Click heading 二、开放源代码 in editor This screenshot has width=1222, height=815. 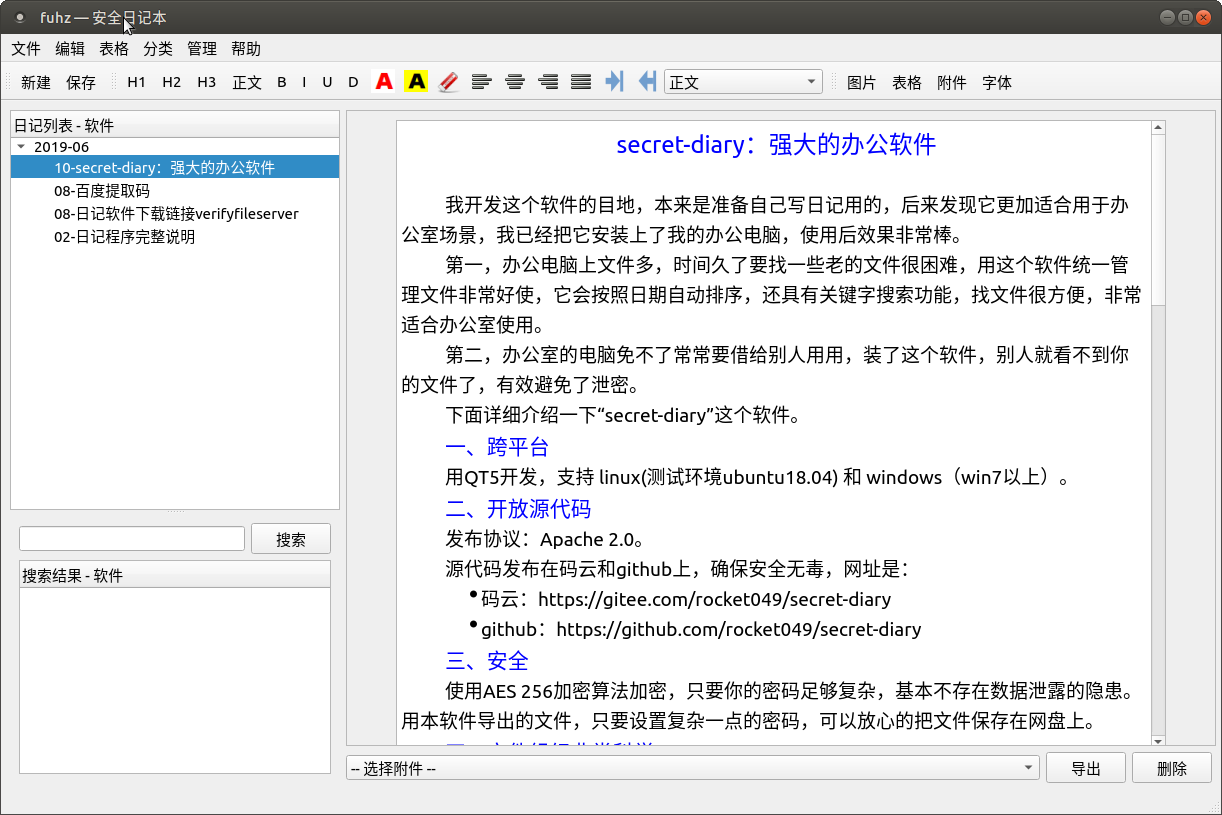coord(518,508)
